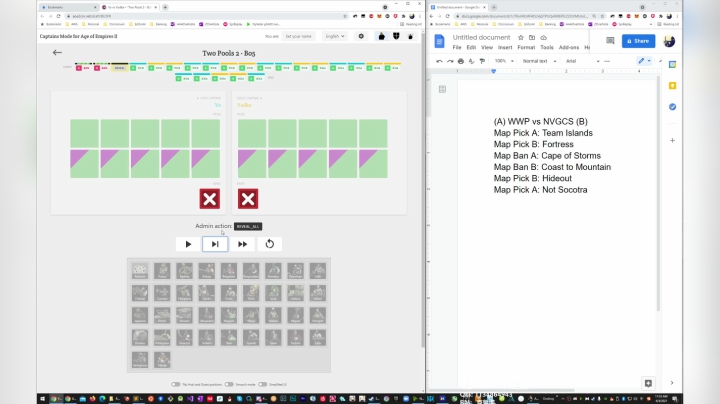720x404 pixels.
Task: Open the Windows Start button
Action: pyautogui.click(x=42, y=398)
